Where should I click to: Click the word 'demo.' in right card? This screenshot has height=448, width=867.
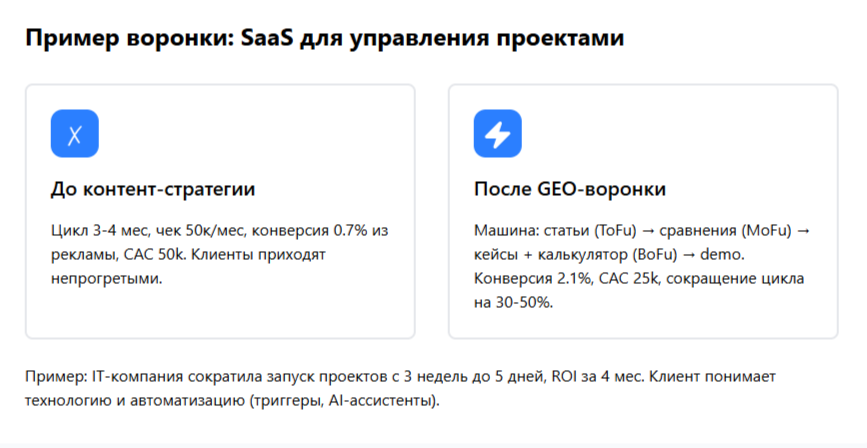(723, 254)
